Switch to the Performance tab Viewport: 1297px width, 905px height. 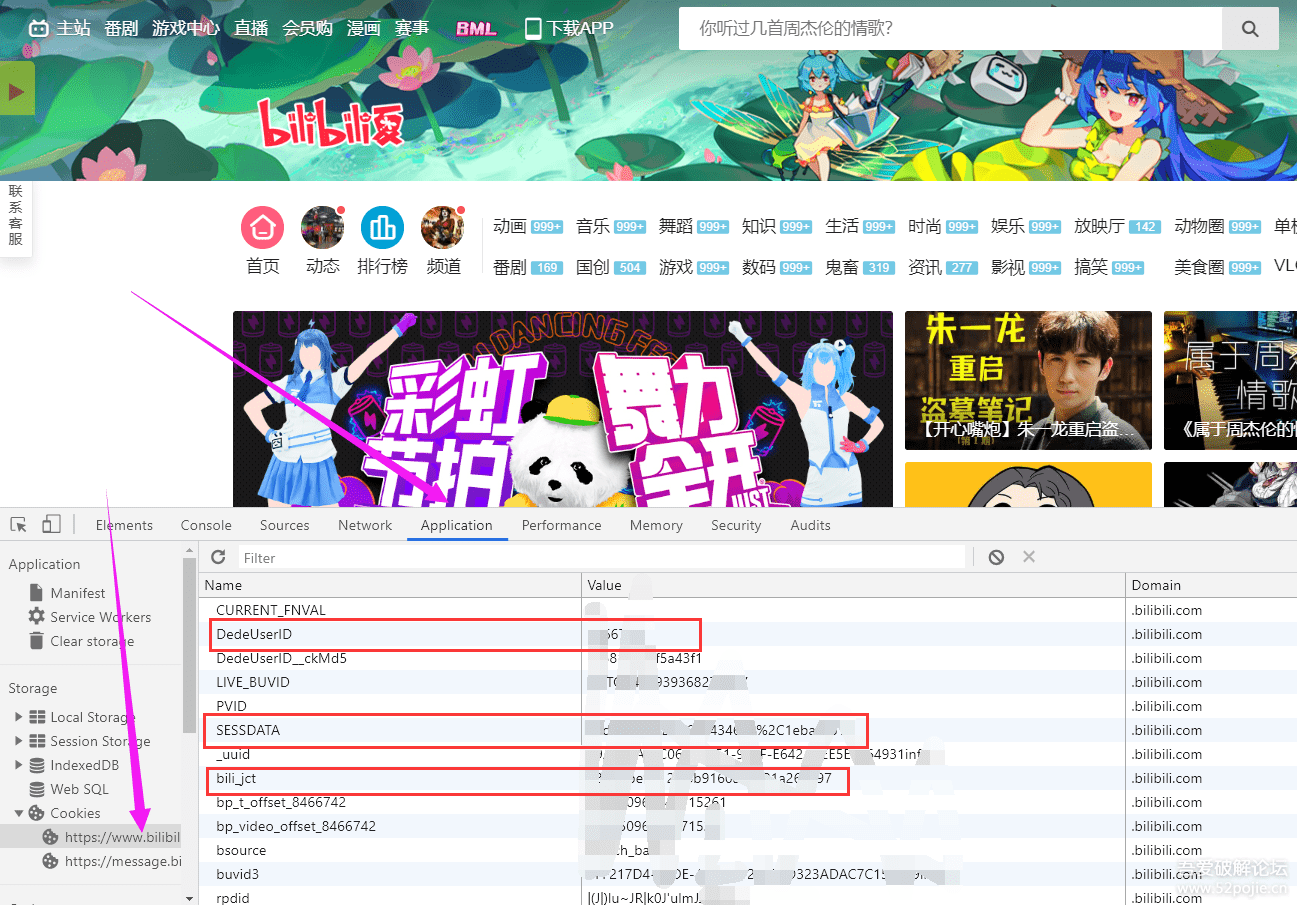561,525
